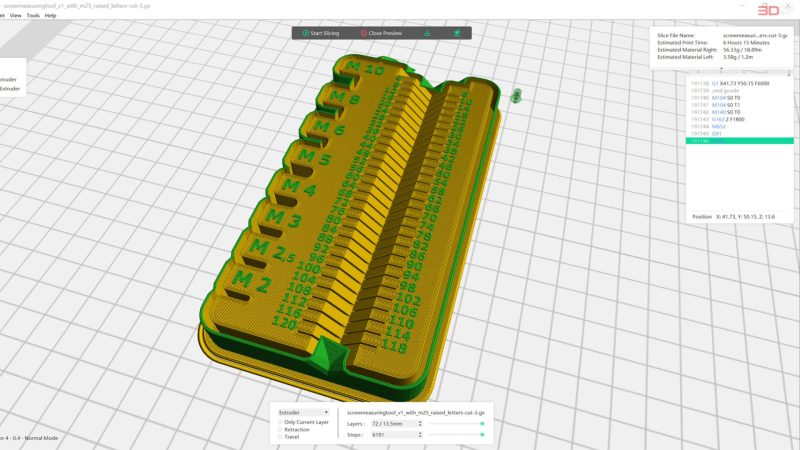Click the Close Preview button
Screen dimensions: 800x450
381,33
